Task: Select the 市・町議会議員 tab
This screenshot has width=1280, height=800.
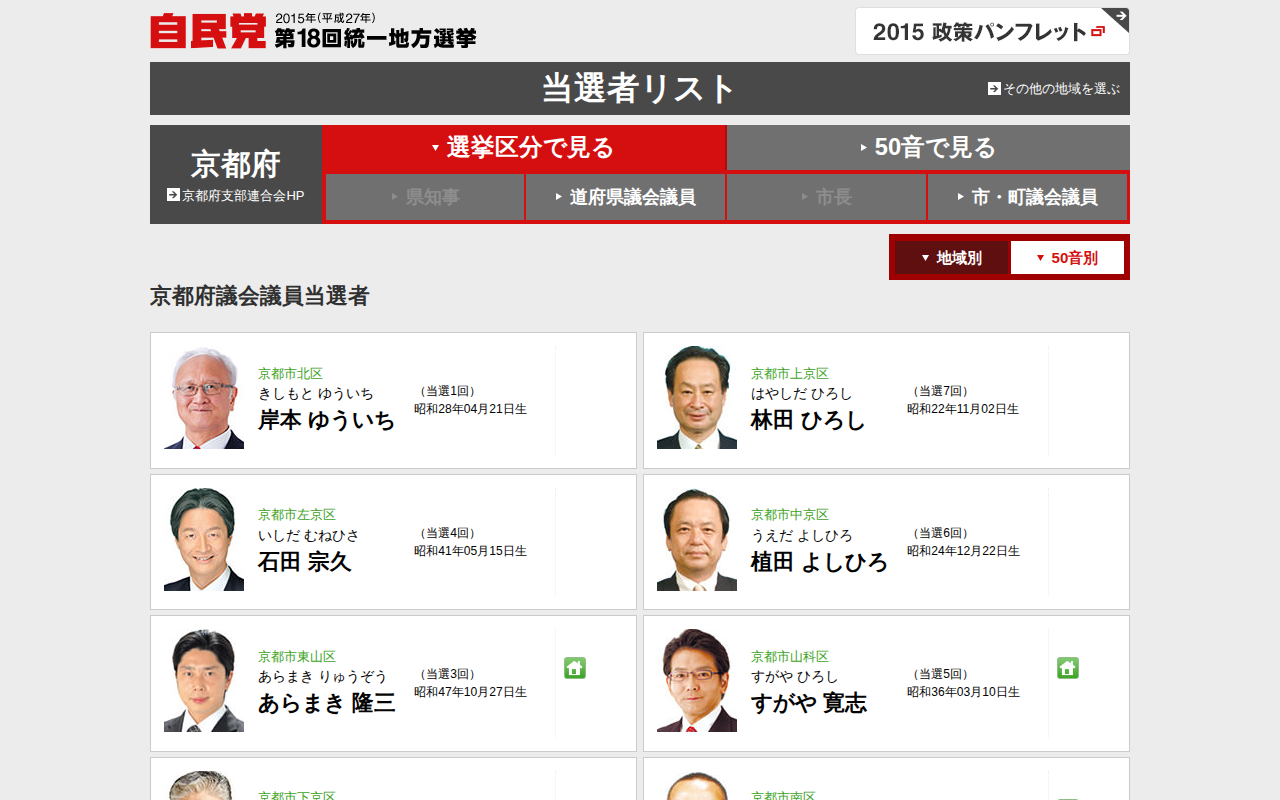Action: pos(1027,197)
